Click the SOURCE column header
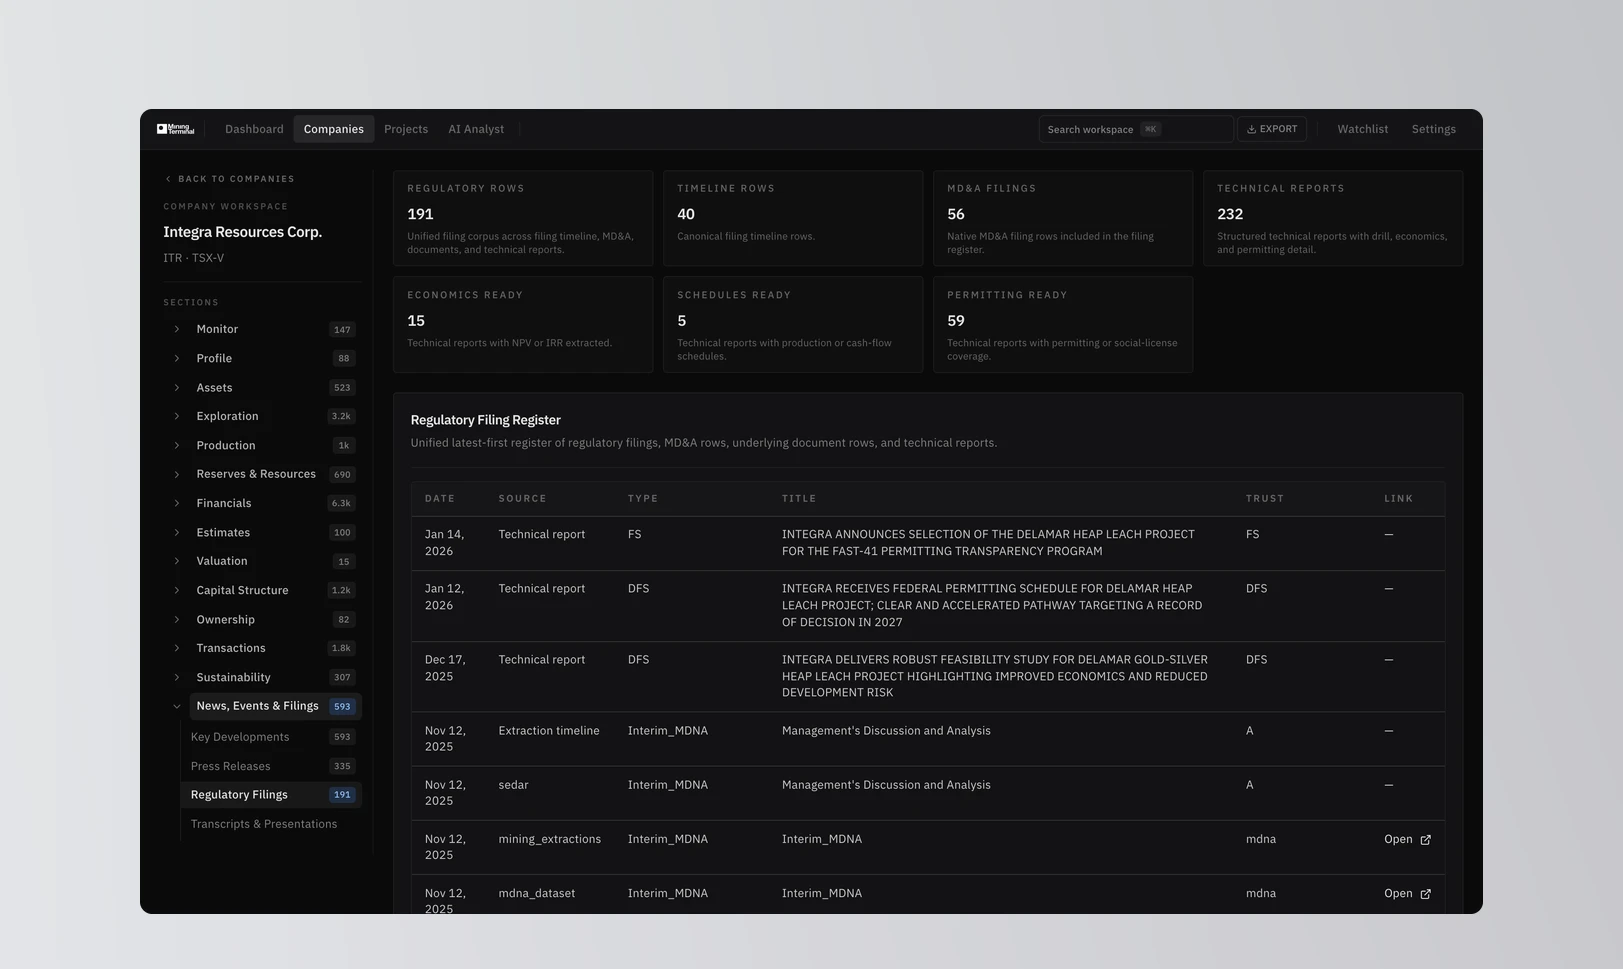 click(x=523, y=499)
